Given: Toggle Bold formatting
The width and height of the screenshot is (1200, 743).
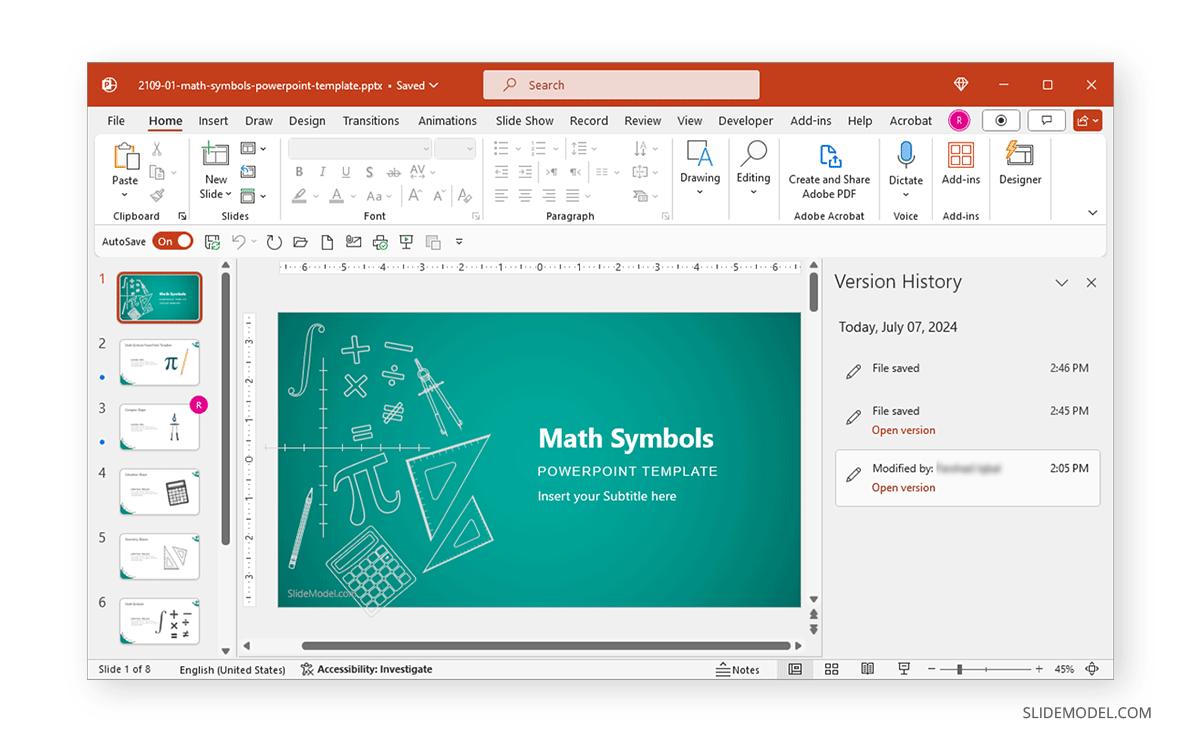Looking at the screenshot, I should (299, 172).
